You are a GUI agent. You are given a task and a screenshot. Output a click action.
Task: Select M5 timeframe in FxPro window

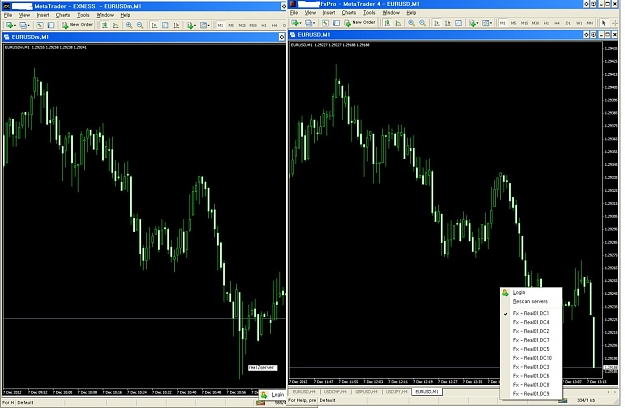pyautogui.click(x=513, y=23)
